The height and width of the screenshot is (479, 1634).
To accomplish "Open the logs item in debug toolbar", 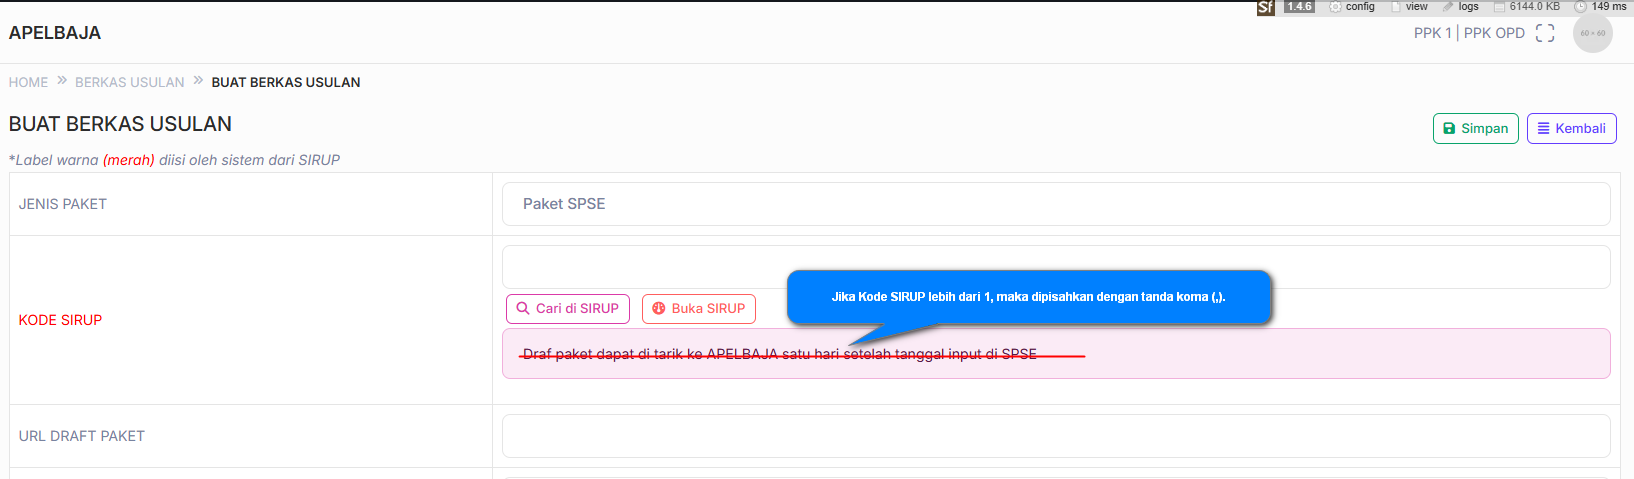I will point(1460,6).
